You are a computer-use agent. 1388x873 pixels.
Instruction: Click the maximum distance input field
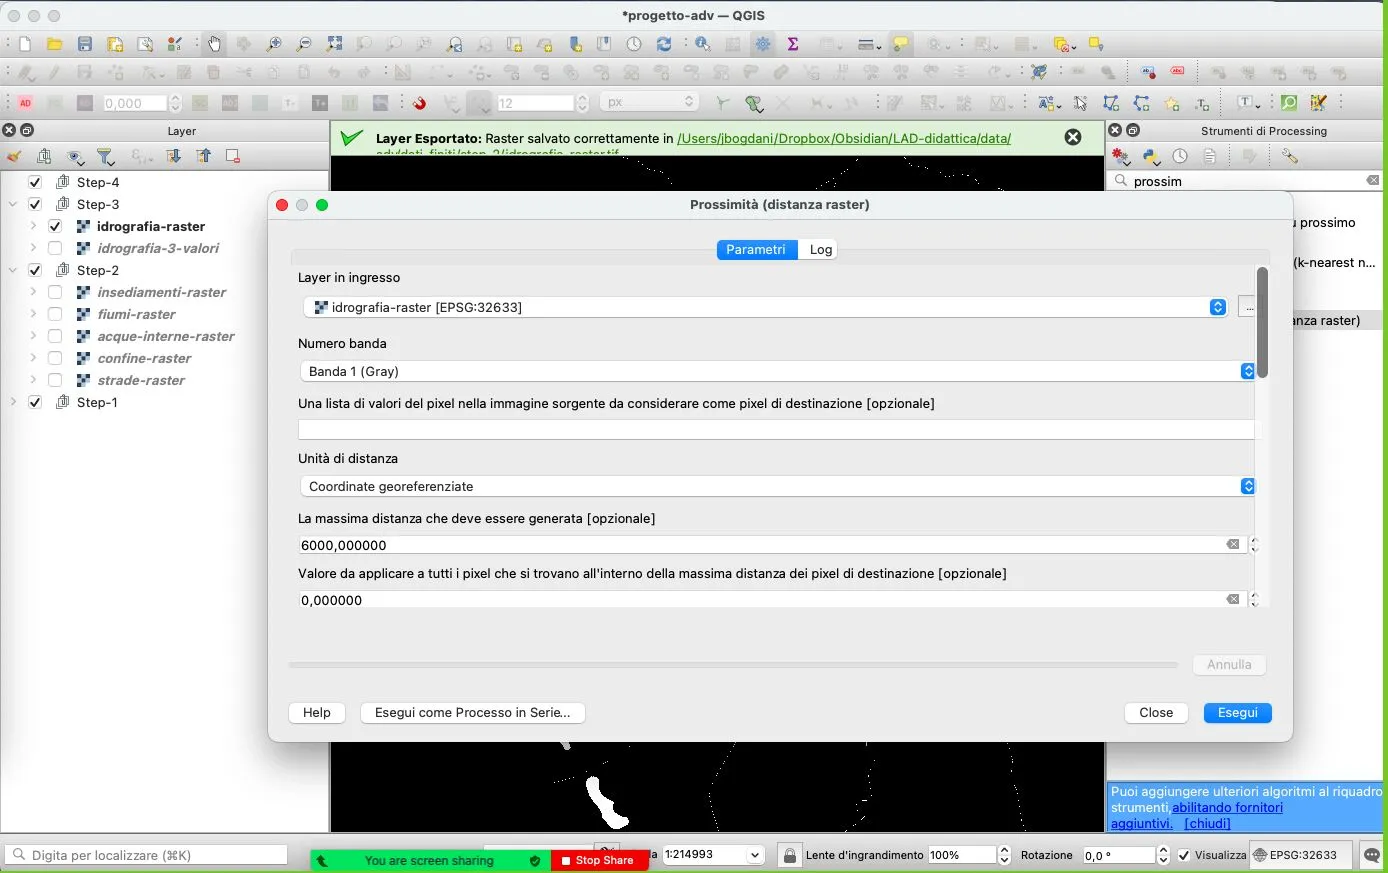(760, 546)
